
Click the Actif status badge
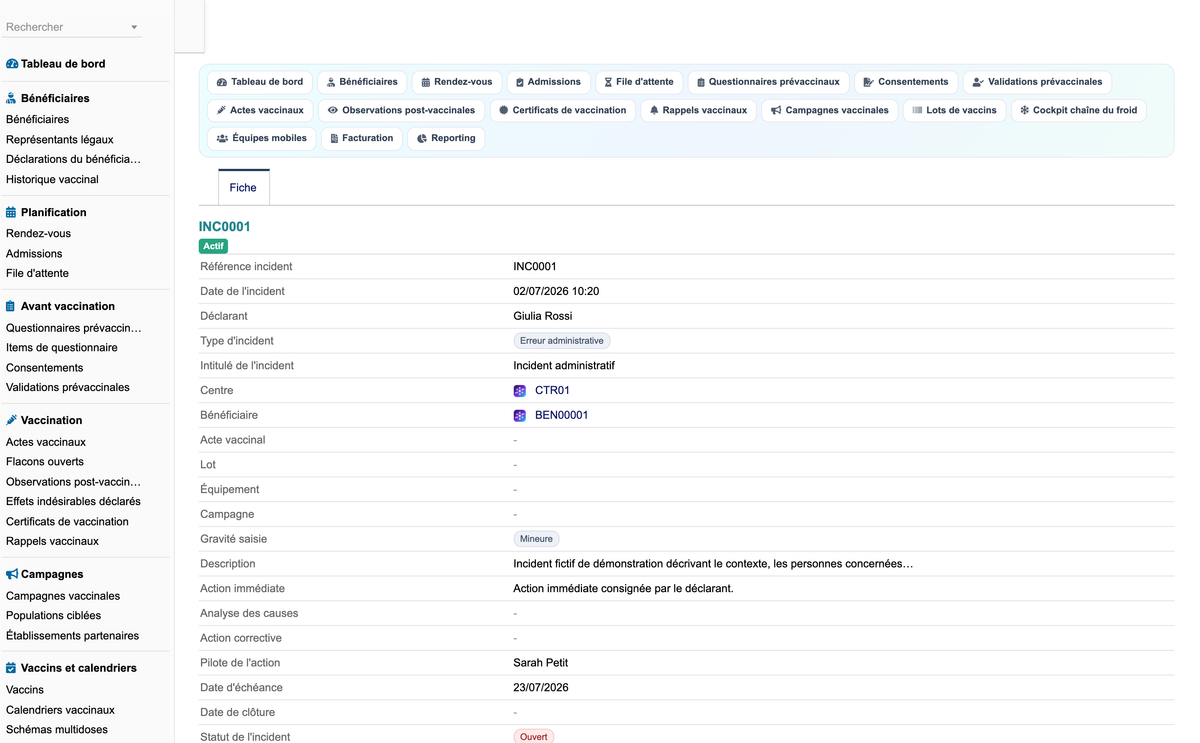coord(214,246)
